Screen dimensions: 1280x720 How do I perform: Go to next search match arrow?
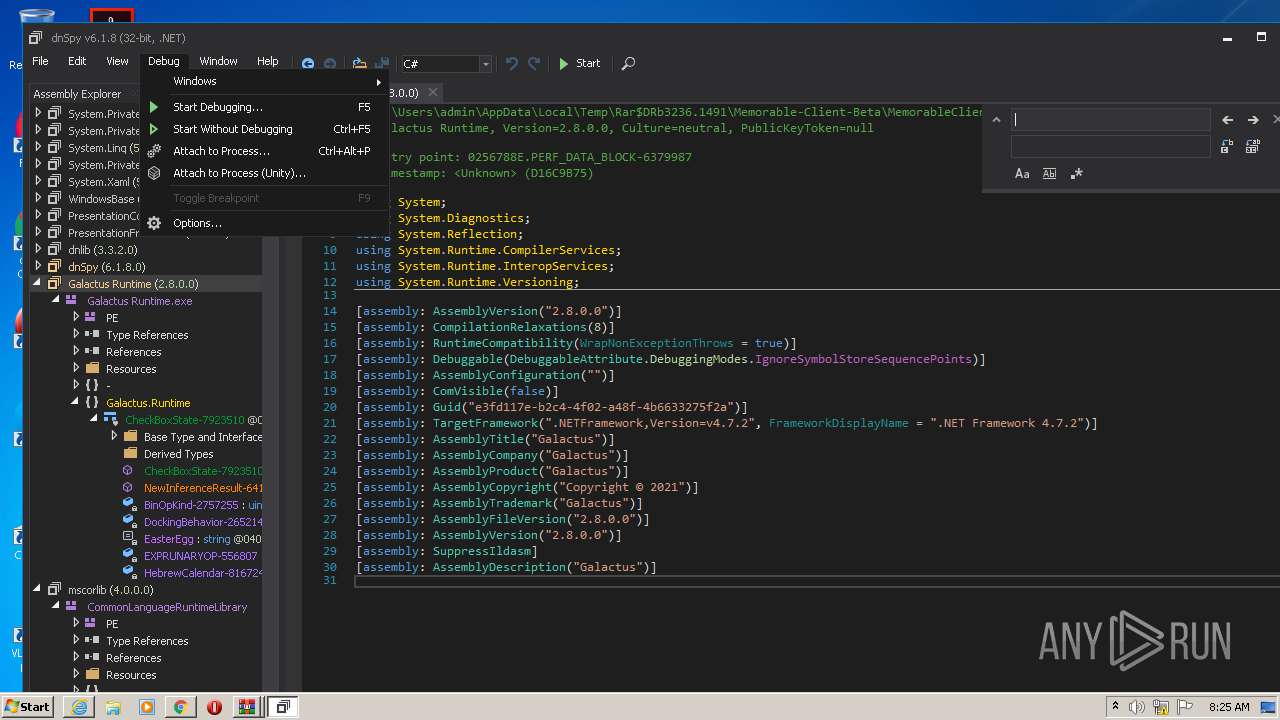(x=1253, y=120)
